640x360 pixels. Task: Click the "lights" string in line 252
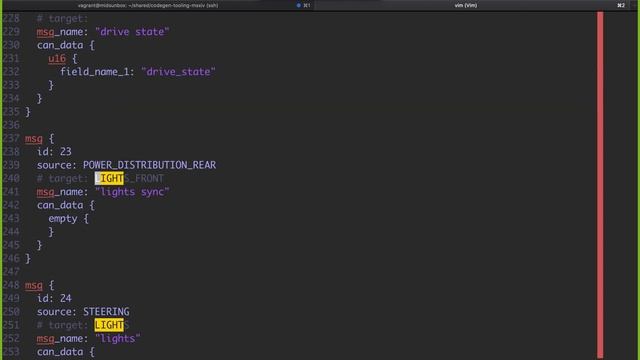click(x=118, y=338)
